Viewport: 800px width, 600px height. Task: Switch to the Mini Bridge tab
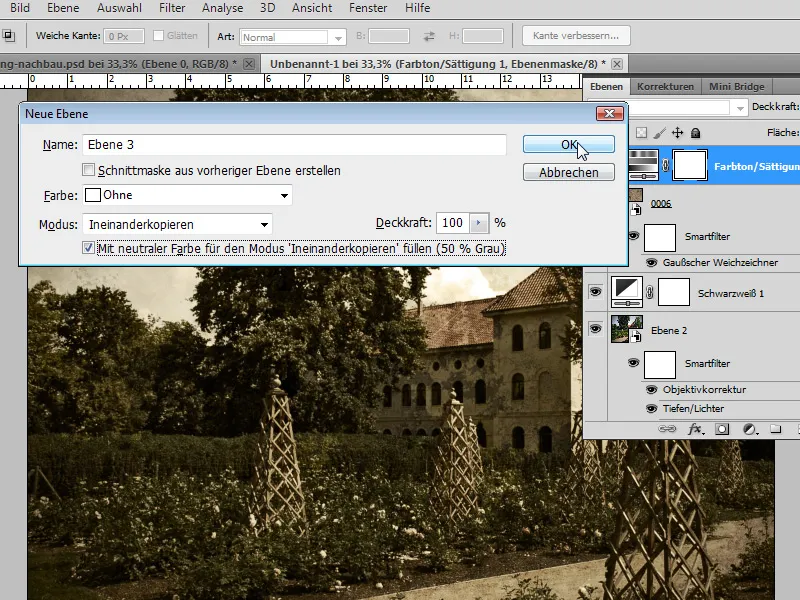point(736,86)
